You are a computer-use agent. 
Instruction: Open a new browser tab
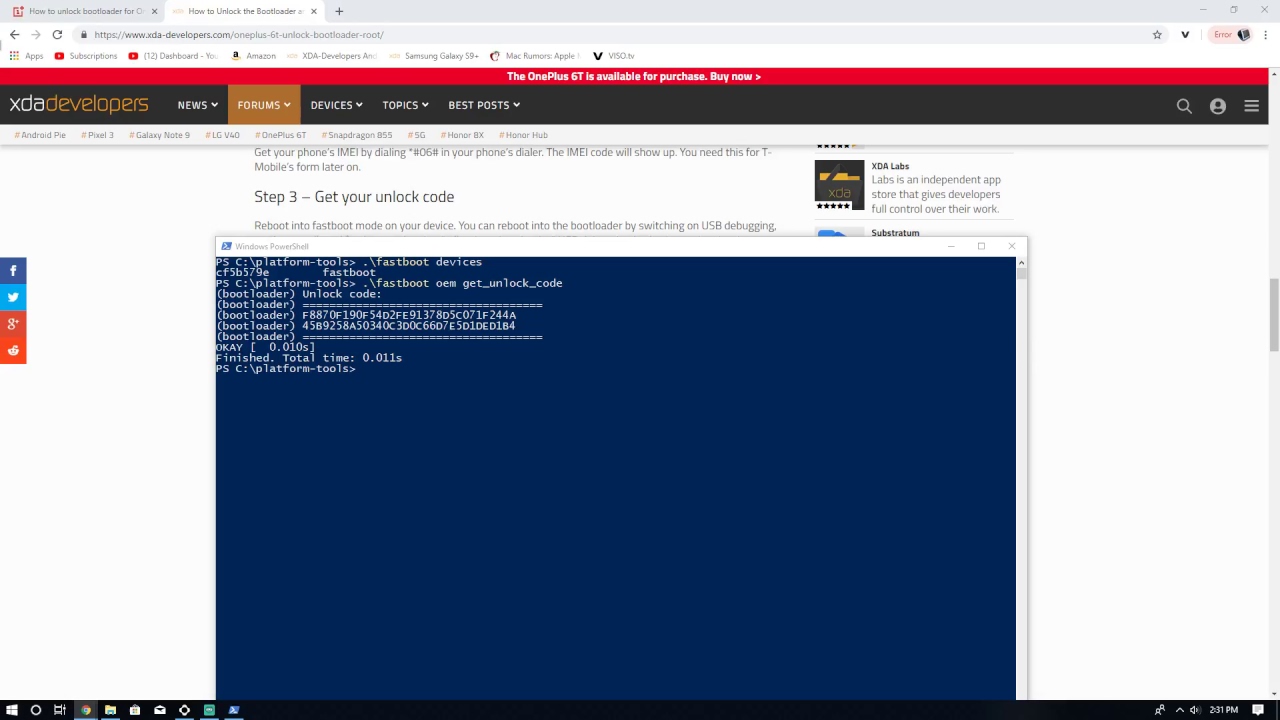(x=339, y=11)
